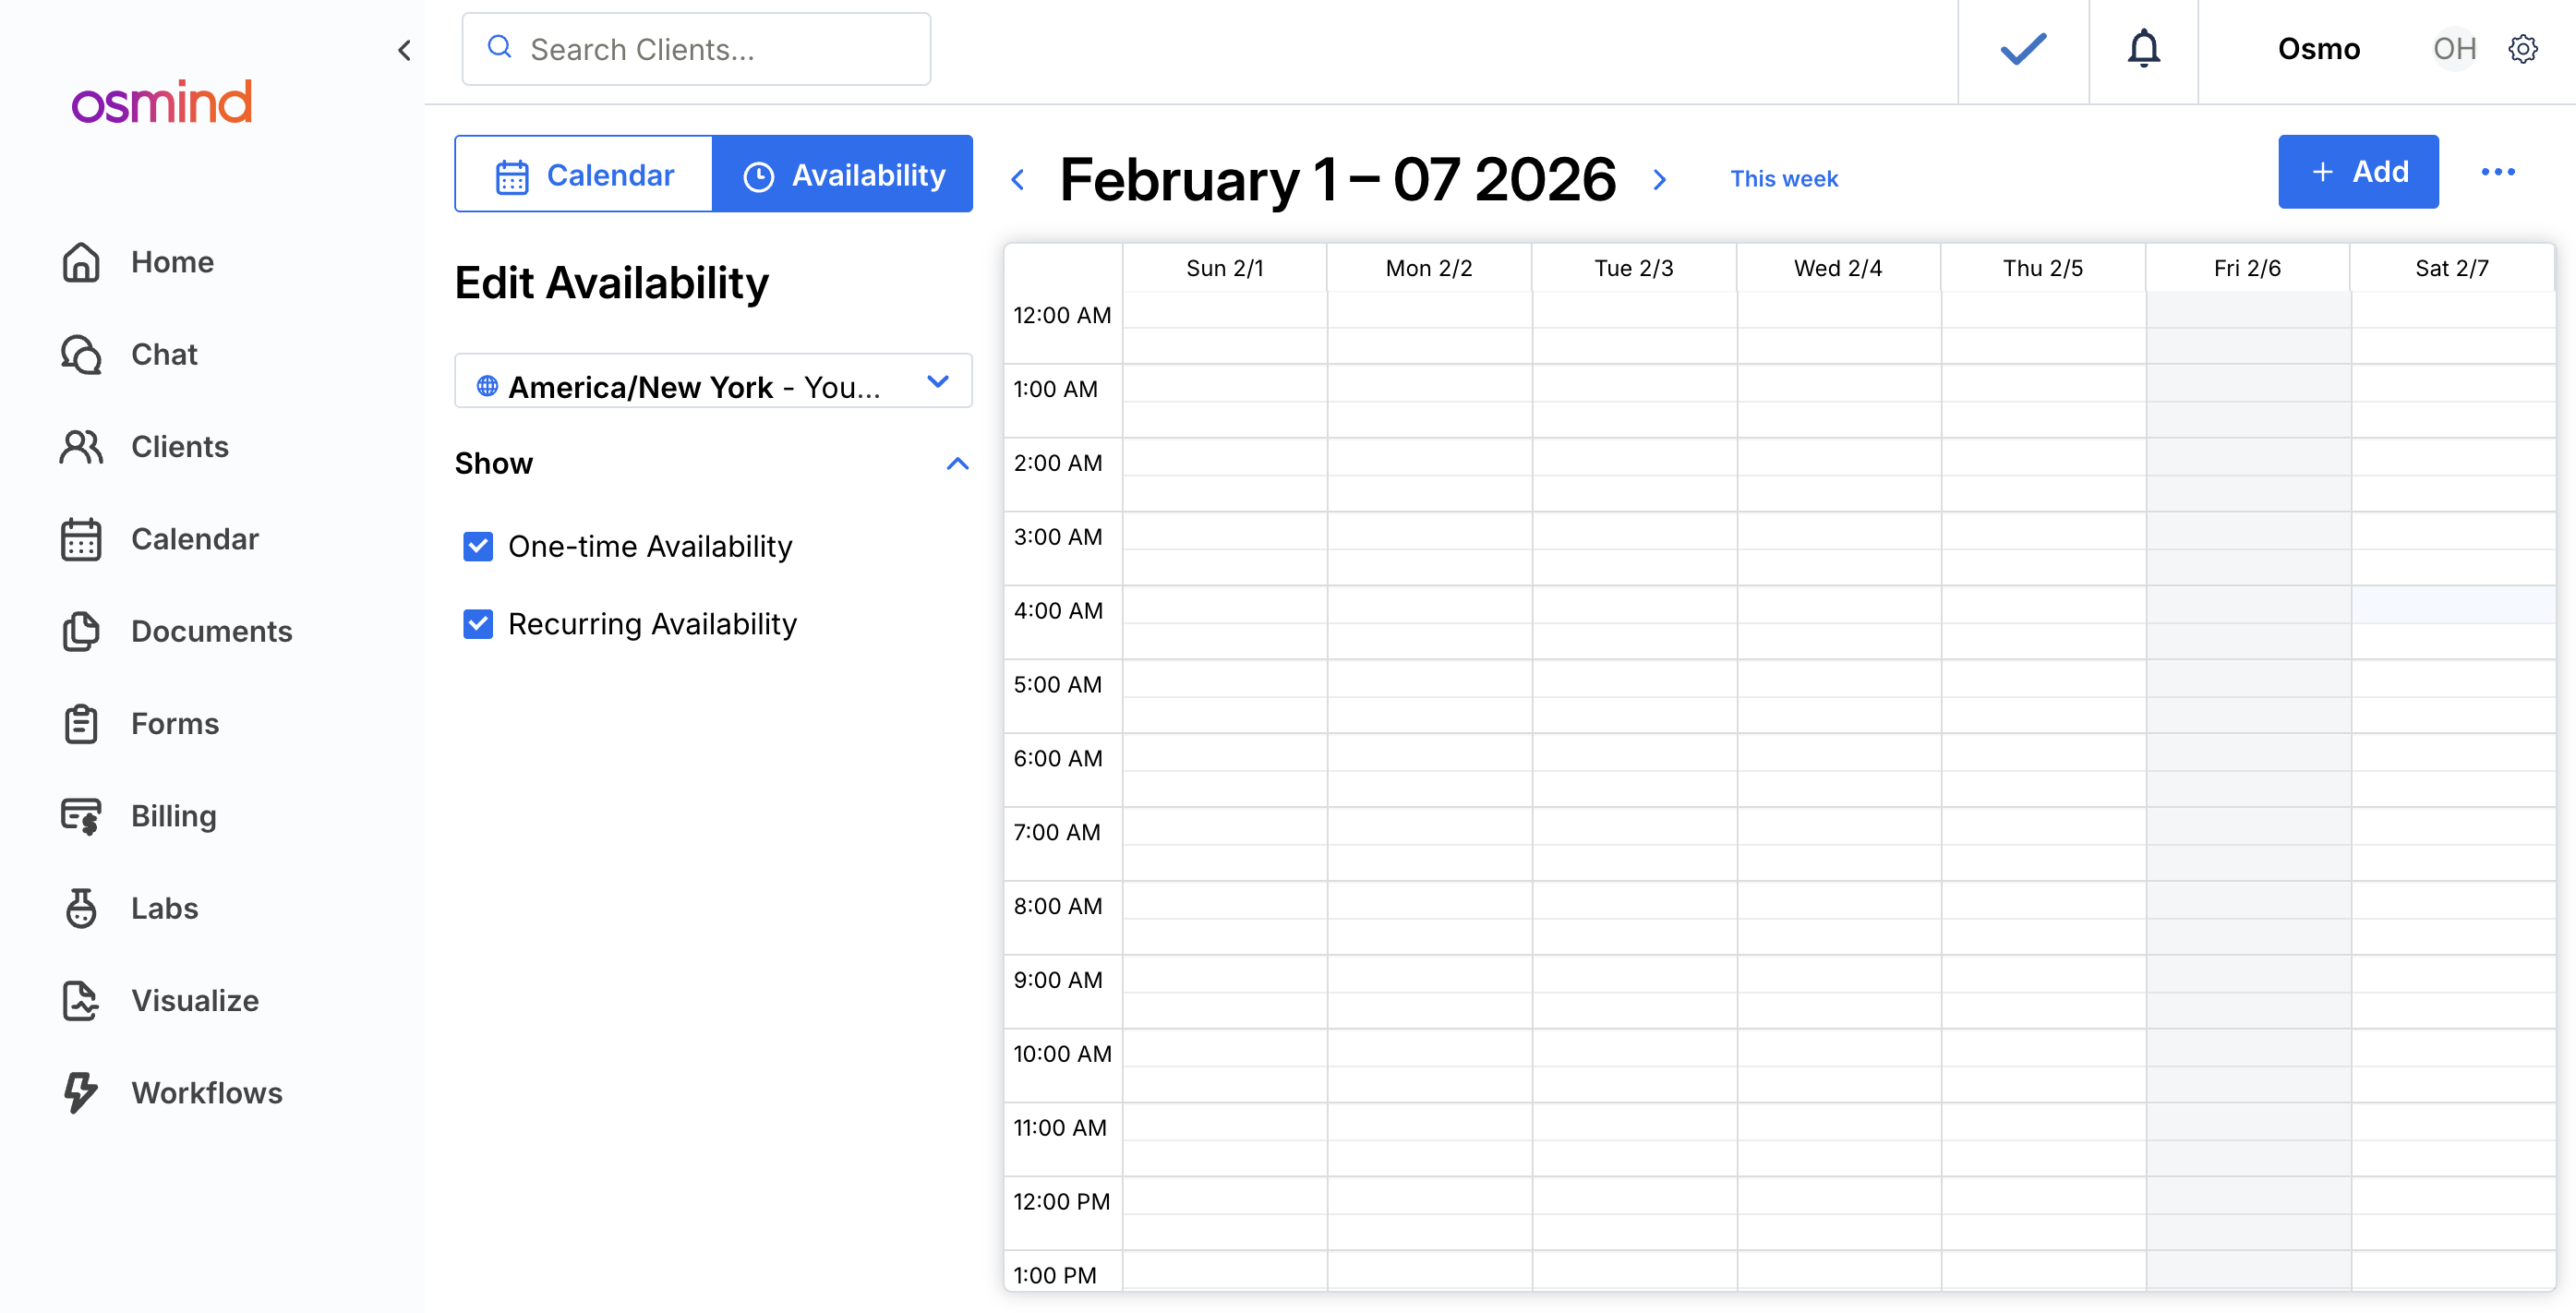Image resolution: width=2576 pixels, height=1313 pixels.
Task: Click the Tue 2/3 column header
Action: click(x=1633, y=268)
